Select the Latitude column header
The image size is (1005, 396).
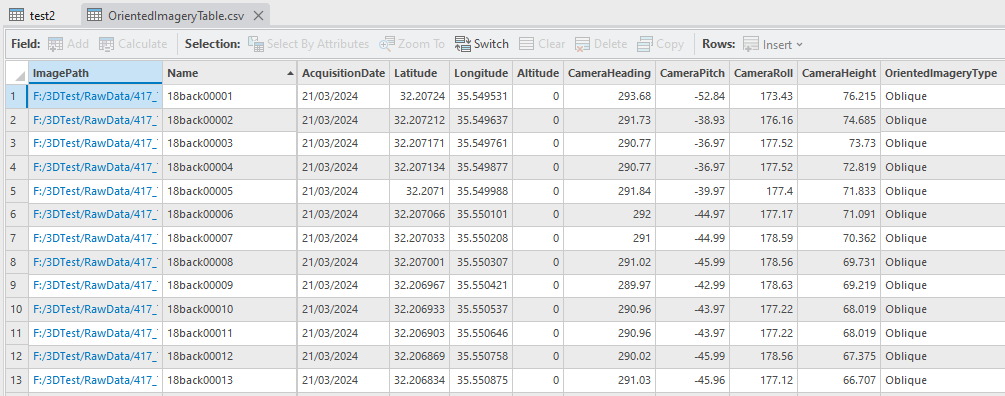419,73
